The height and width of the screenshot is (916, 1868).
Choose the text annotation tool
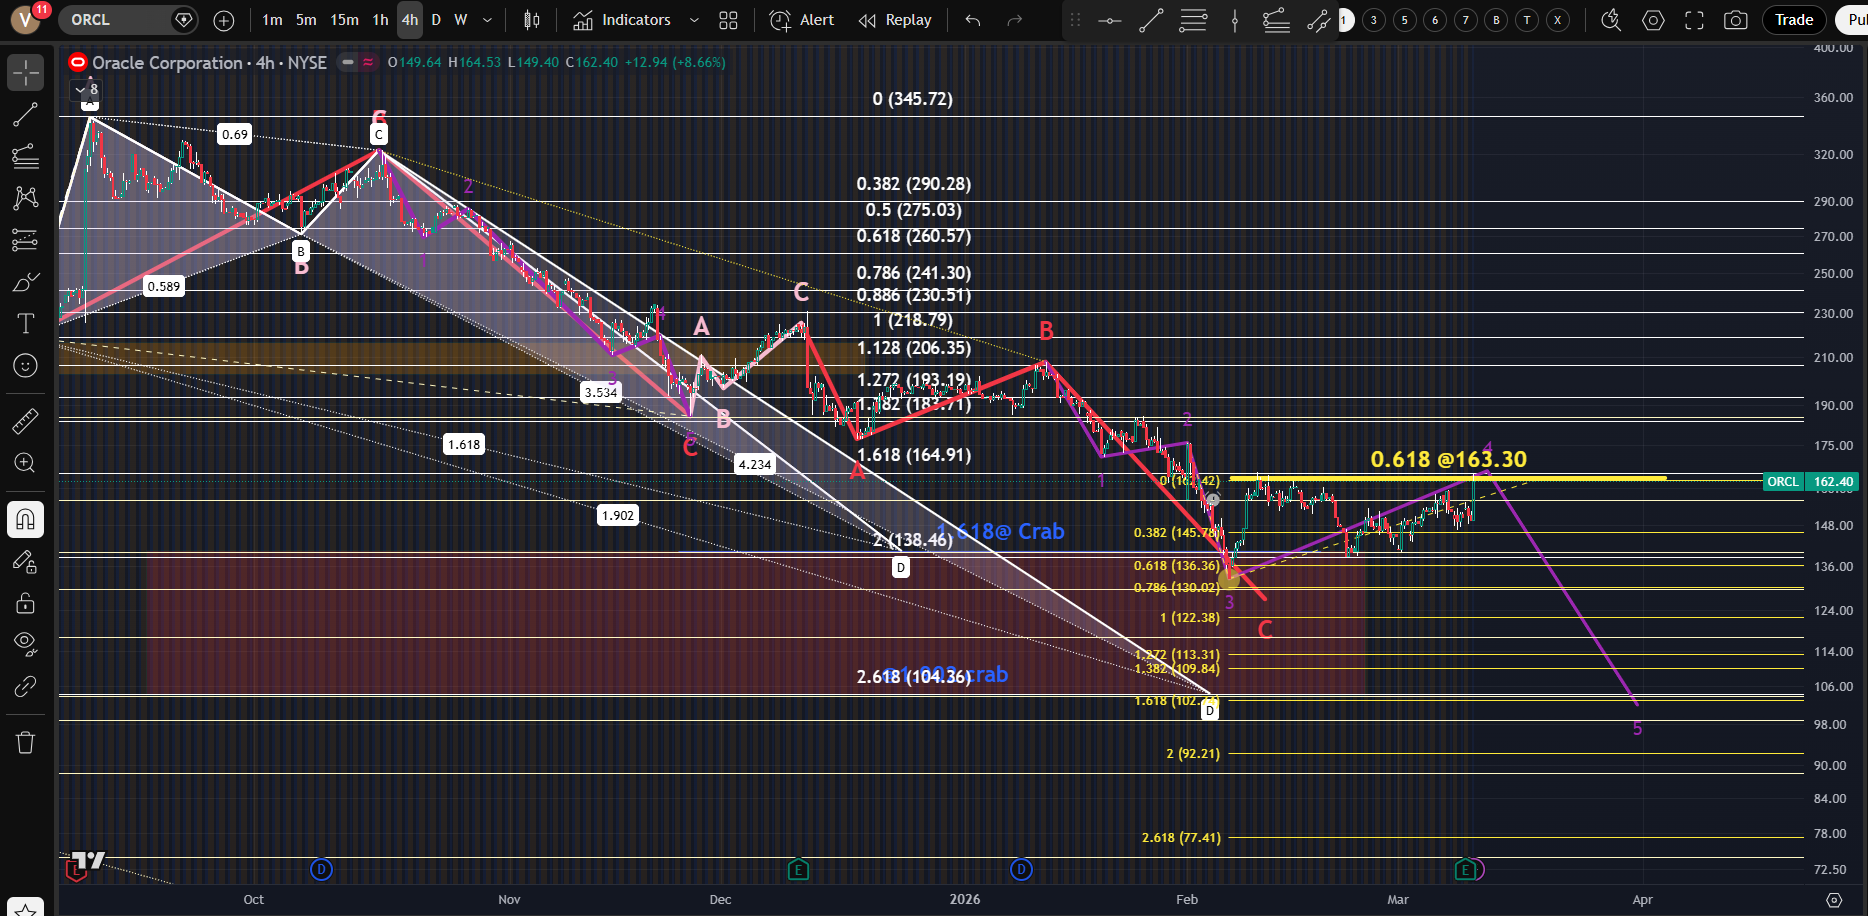(x=25, y=323)
